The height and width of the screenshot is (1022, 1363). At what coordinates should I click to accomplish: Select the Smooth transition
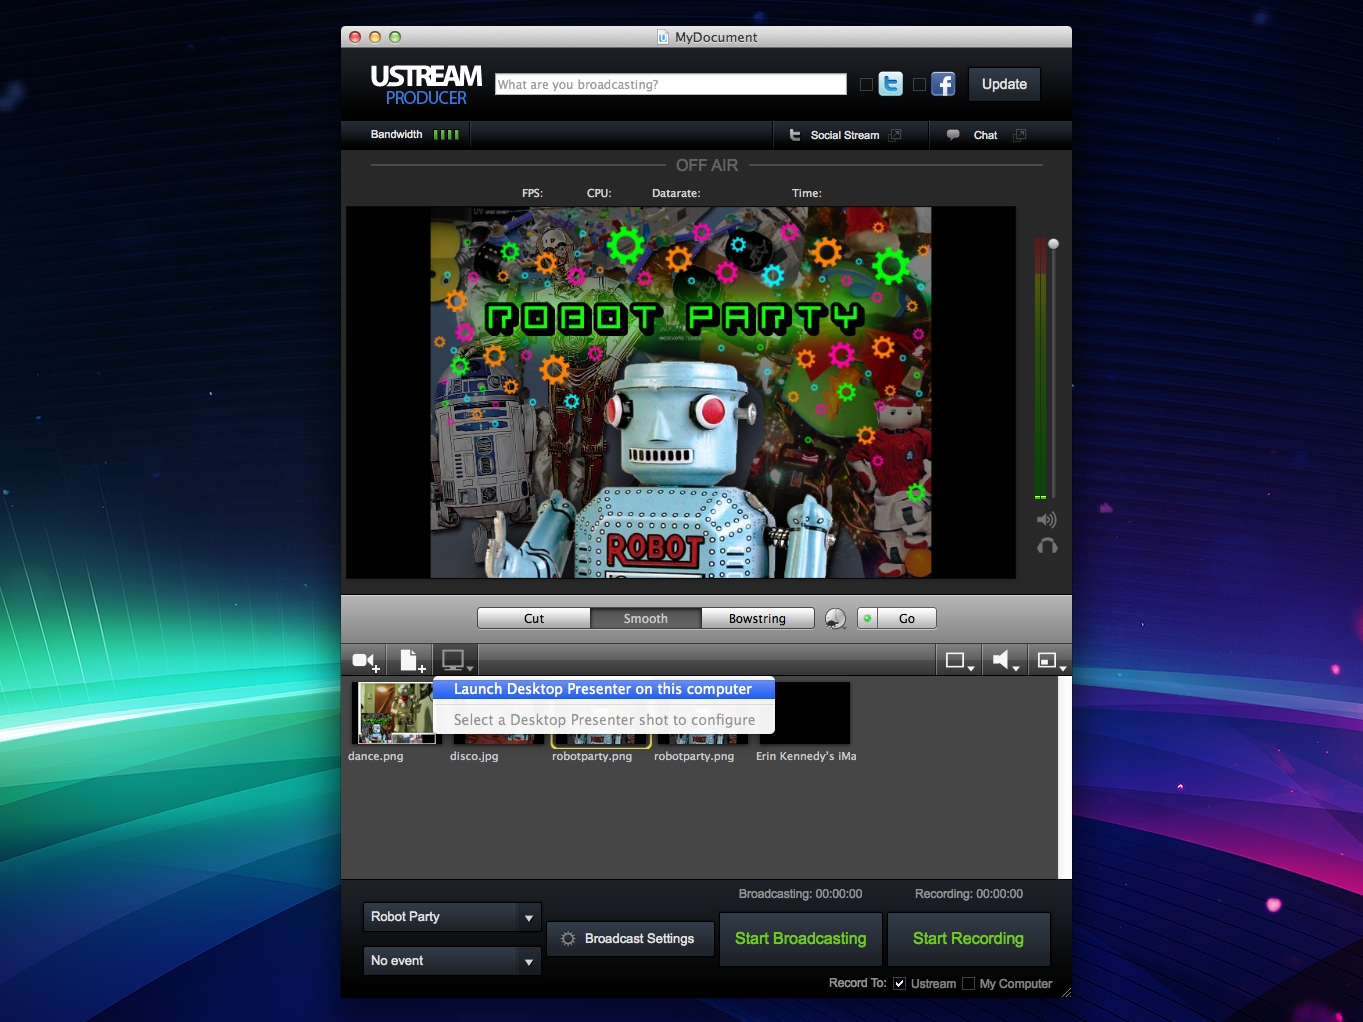coord(646,619)
